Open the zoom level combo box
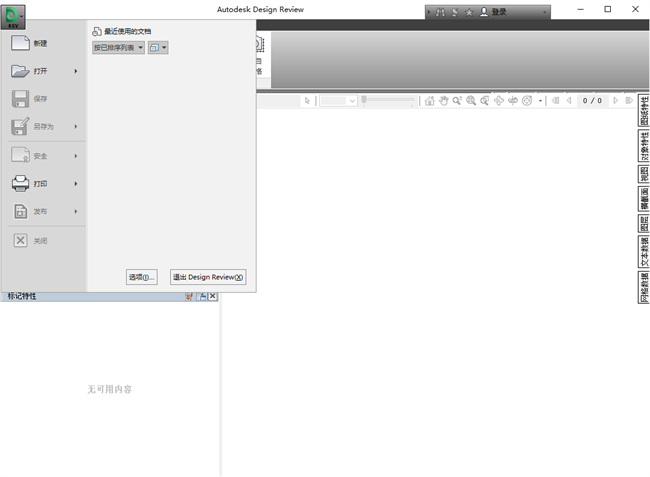The width and height of the screenshot is (650, 477). pyautogui.click(x=338, y=101)
